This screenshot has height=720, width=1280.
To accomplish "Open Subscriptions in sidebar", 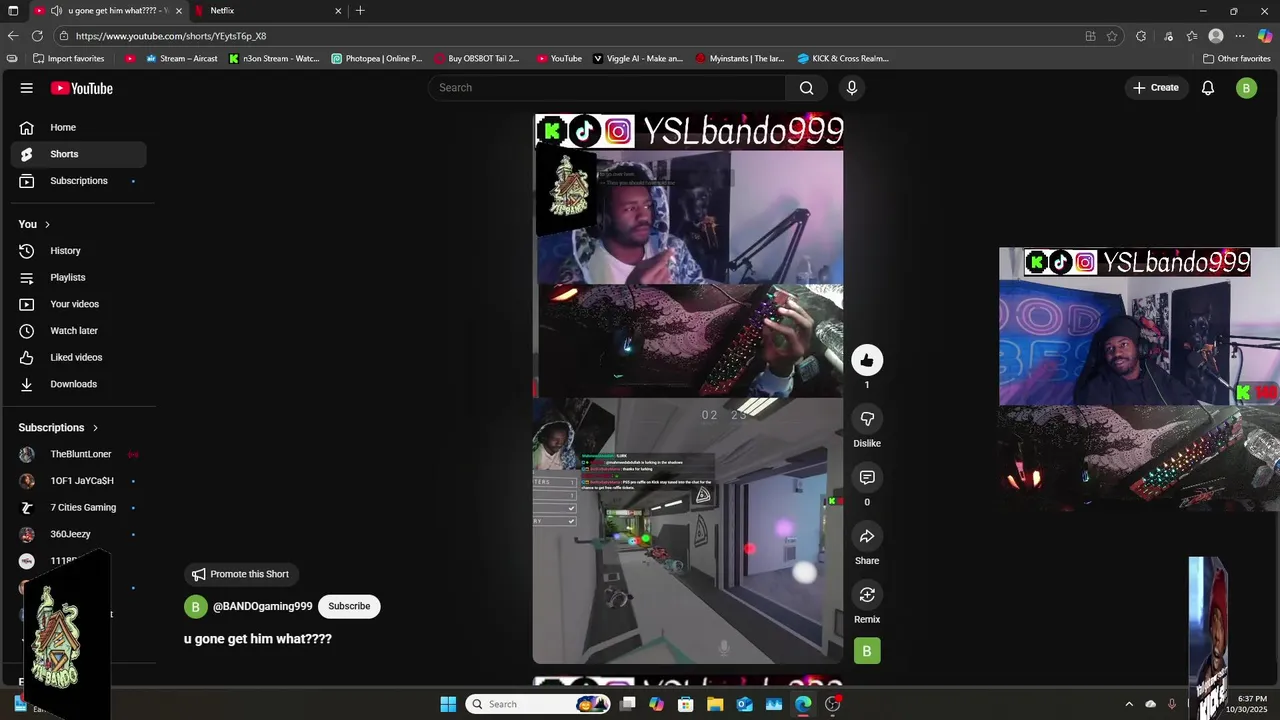I will coord(78,181).
